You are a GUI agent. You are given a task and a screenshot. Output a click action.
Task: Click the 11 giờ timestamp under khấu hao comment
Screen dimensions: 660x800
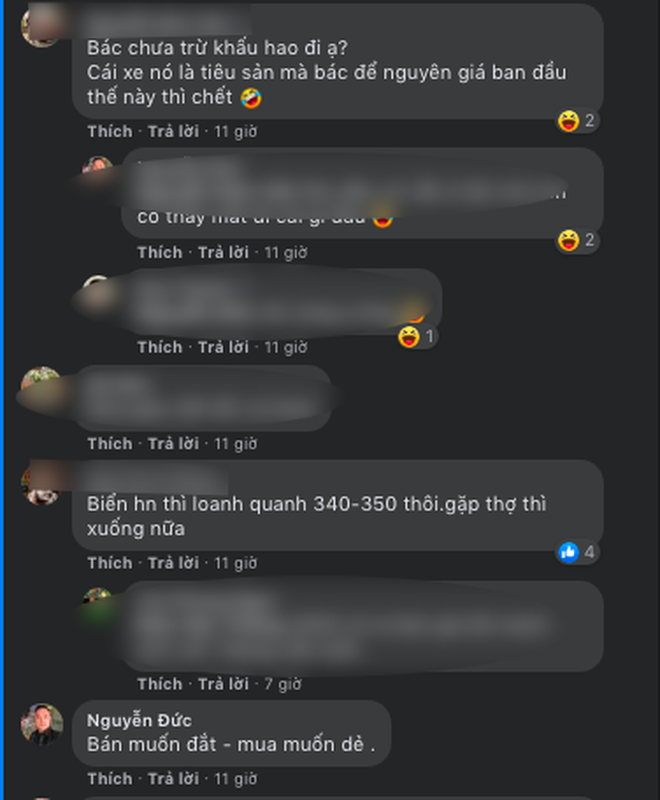[x=236, y=131]
